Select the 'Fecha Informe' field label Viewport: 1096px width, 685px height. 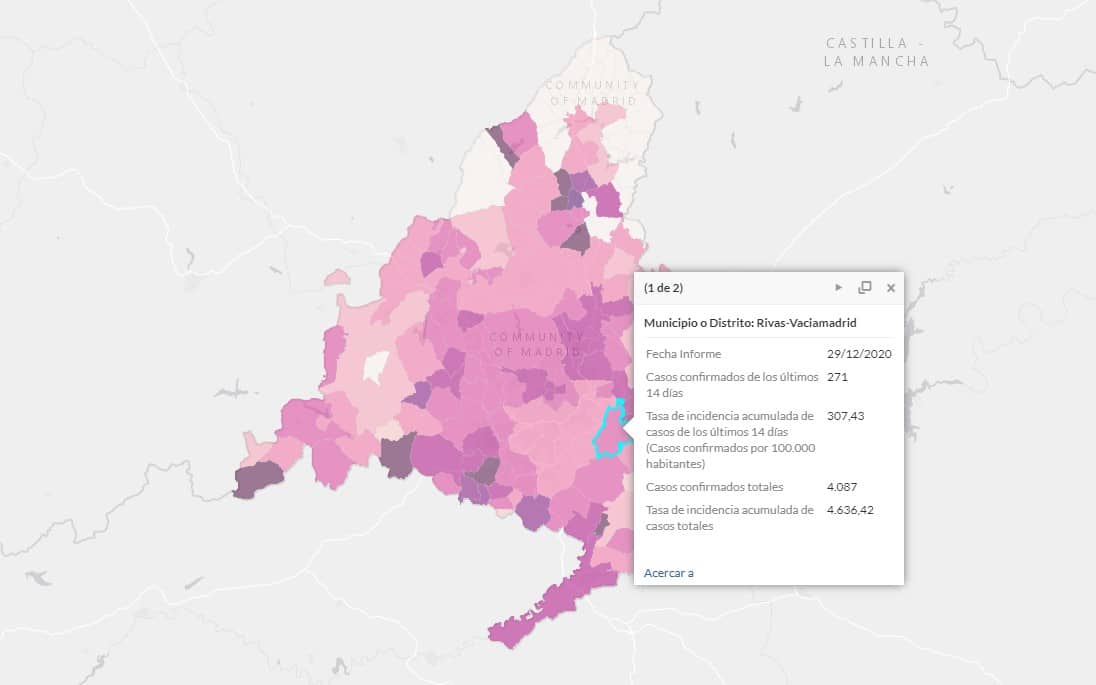[x=683, y=354]
